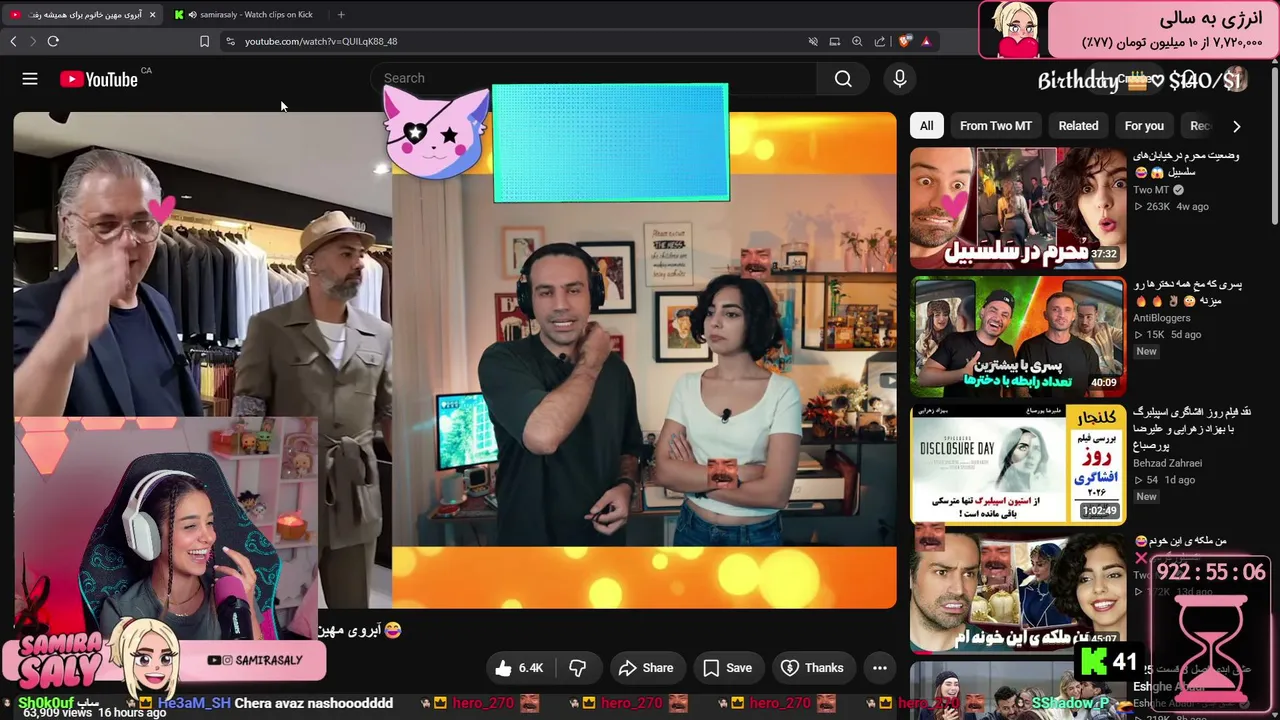Close the YouTube browser tab
1280x720 pixels.
(152, 15)
